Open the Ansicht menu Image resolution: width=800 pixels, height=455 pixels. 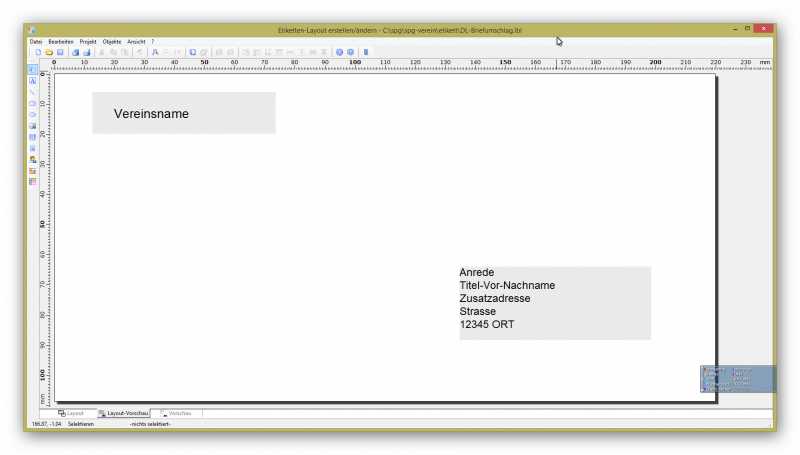[x=136, y=41]
